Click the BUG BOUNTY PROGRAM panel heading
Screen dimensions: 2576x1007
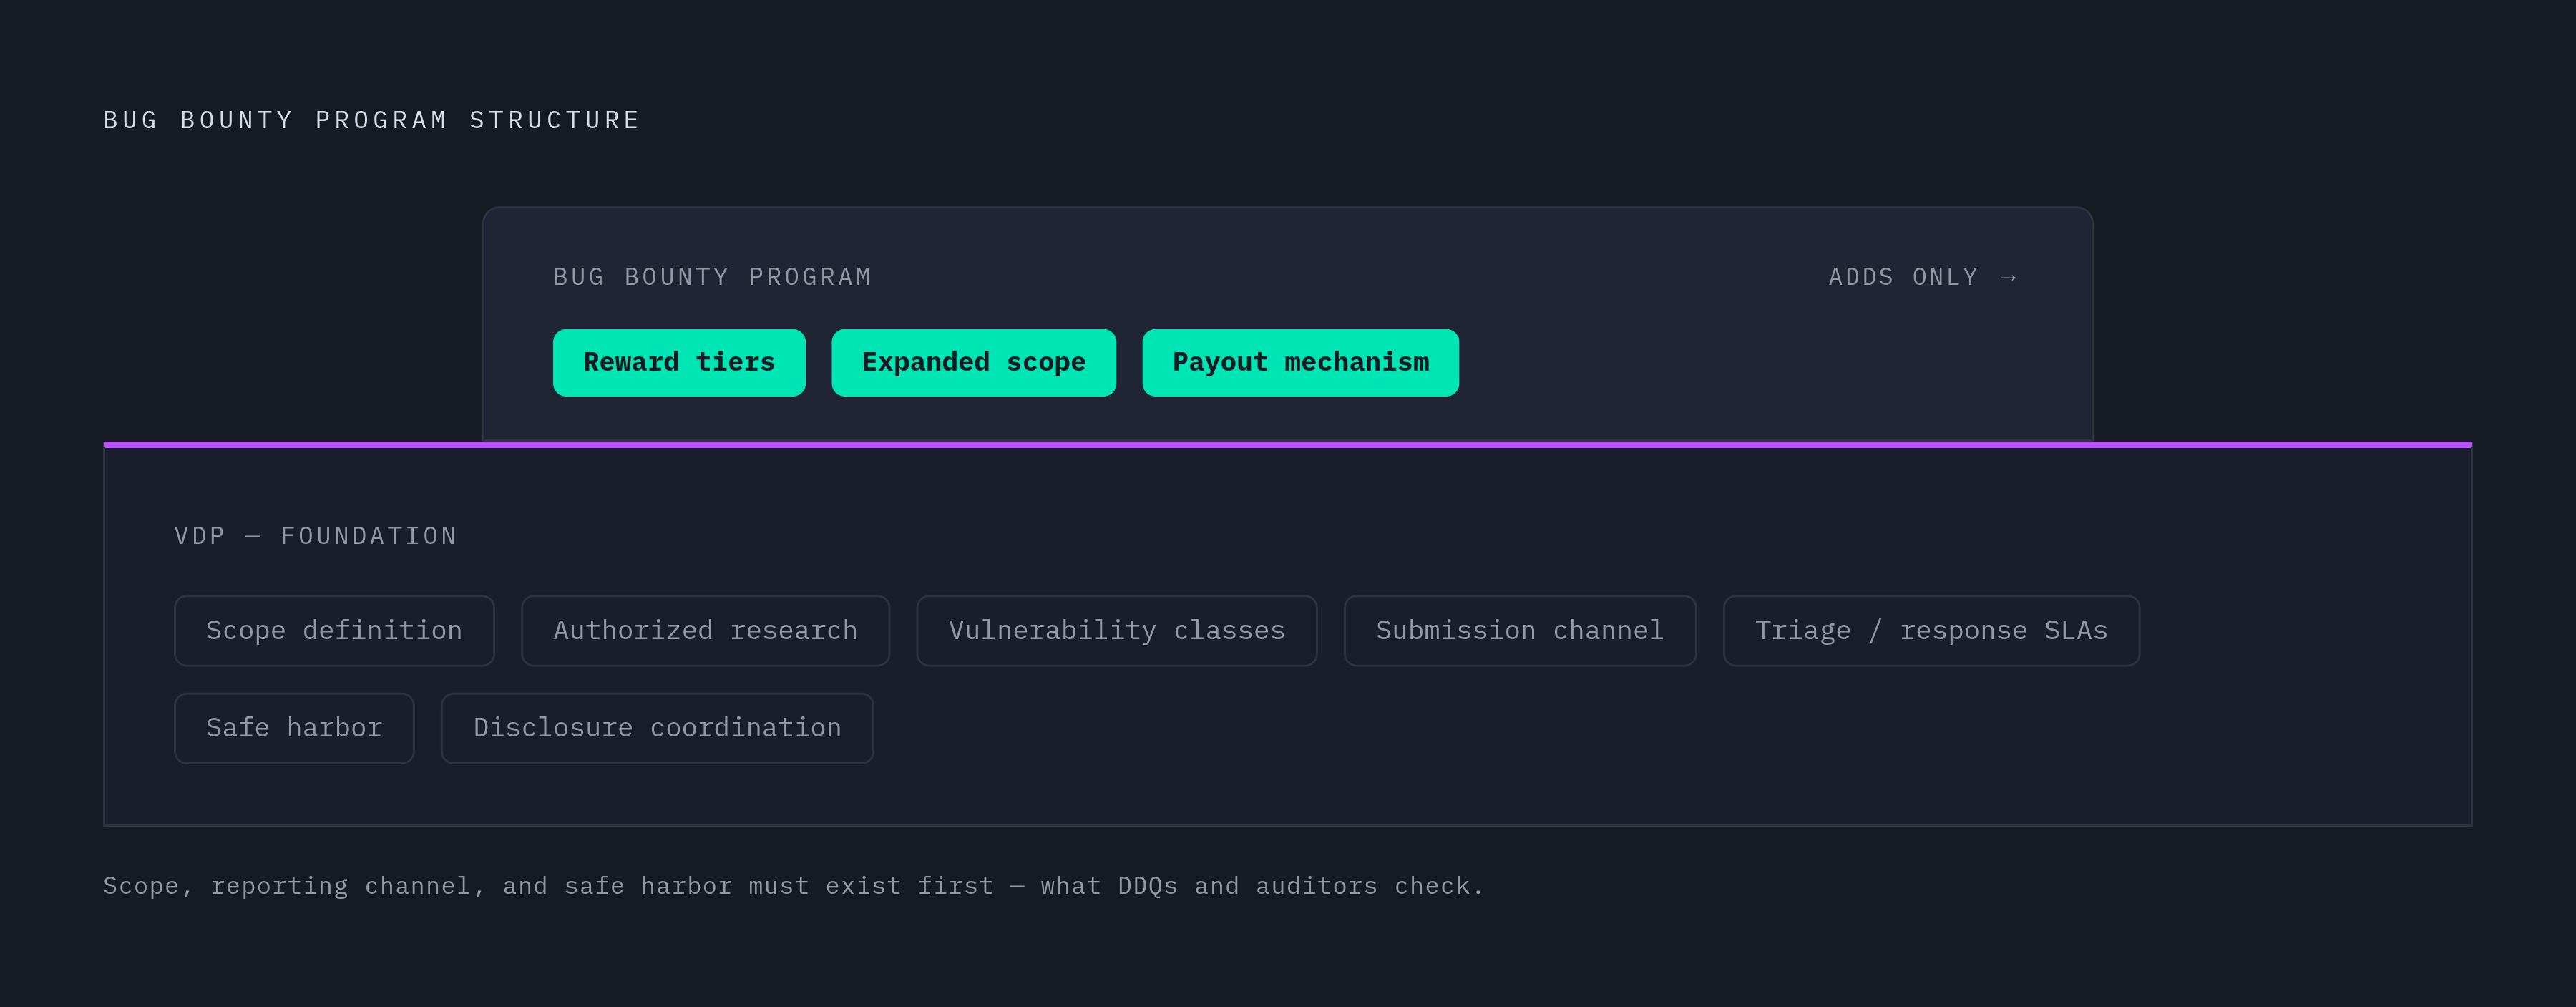(x=712, y=277)
